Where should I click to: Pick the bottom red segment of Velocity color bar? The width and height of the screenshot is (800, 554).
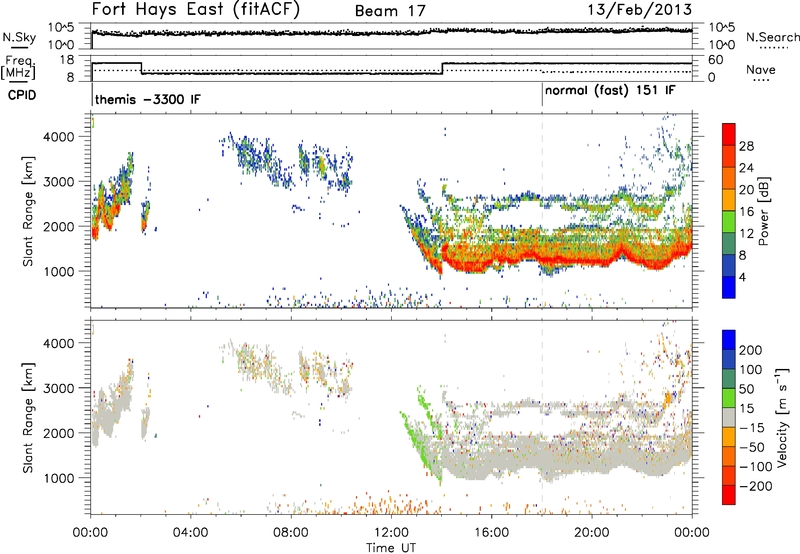729,495
